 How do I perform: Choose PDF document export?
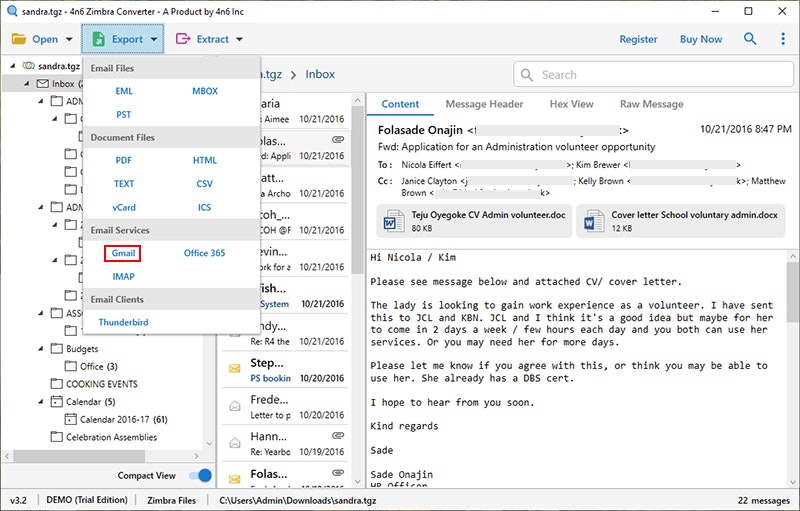tap(123, 160)
